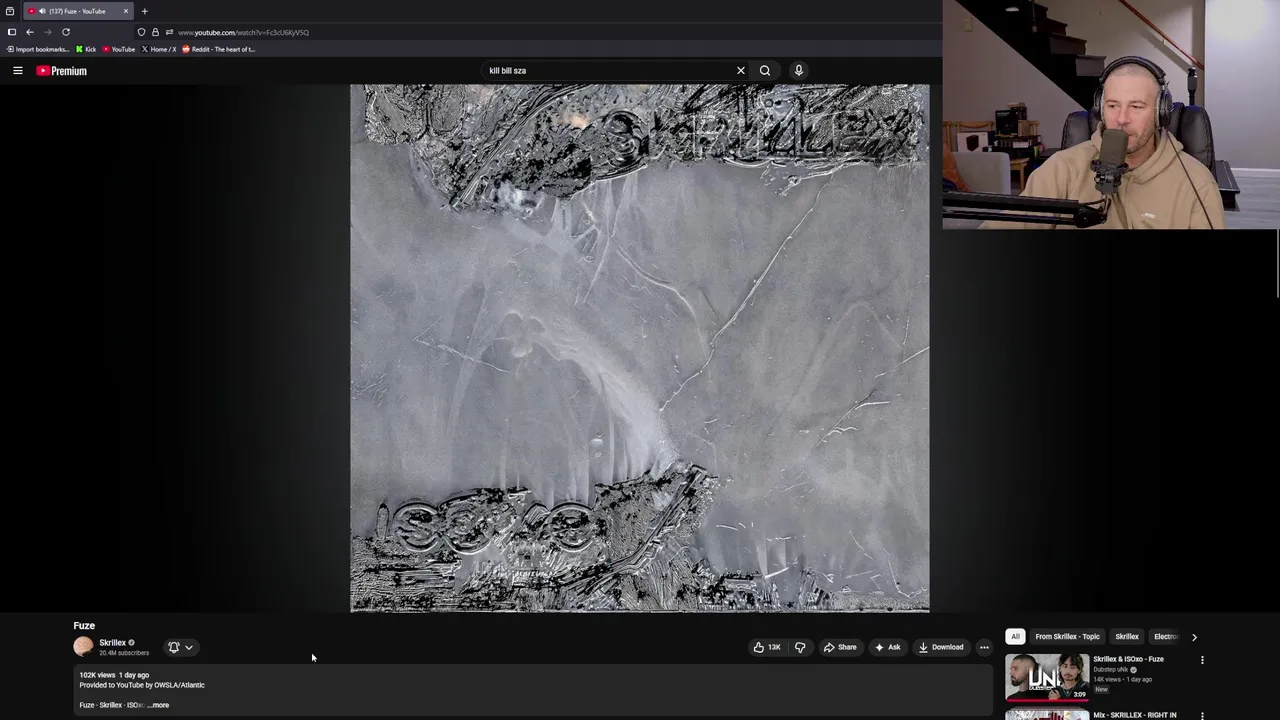Select the 'Electronic' filter chip
Screen dimensions: 1280x720
pos(1165,636)
